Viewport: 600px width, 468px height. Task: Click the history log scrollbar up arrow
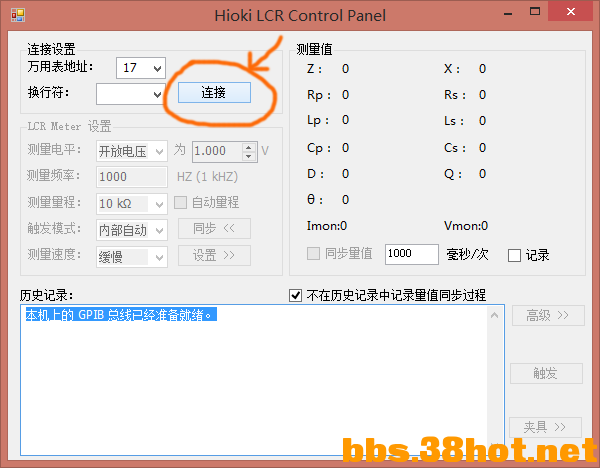(x=494, y=315)
